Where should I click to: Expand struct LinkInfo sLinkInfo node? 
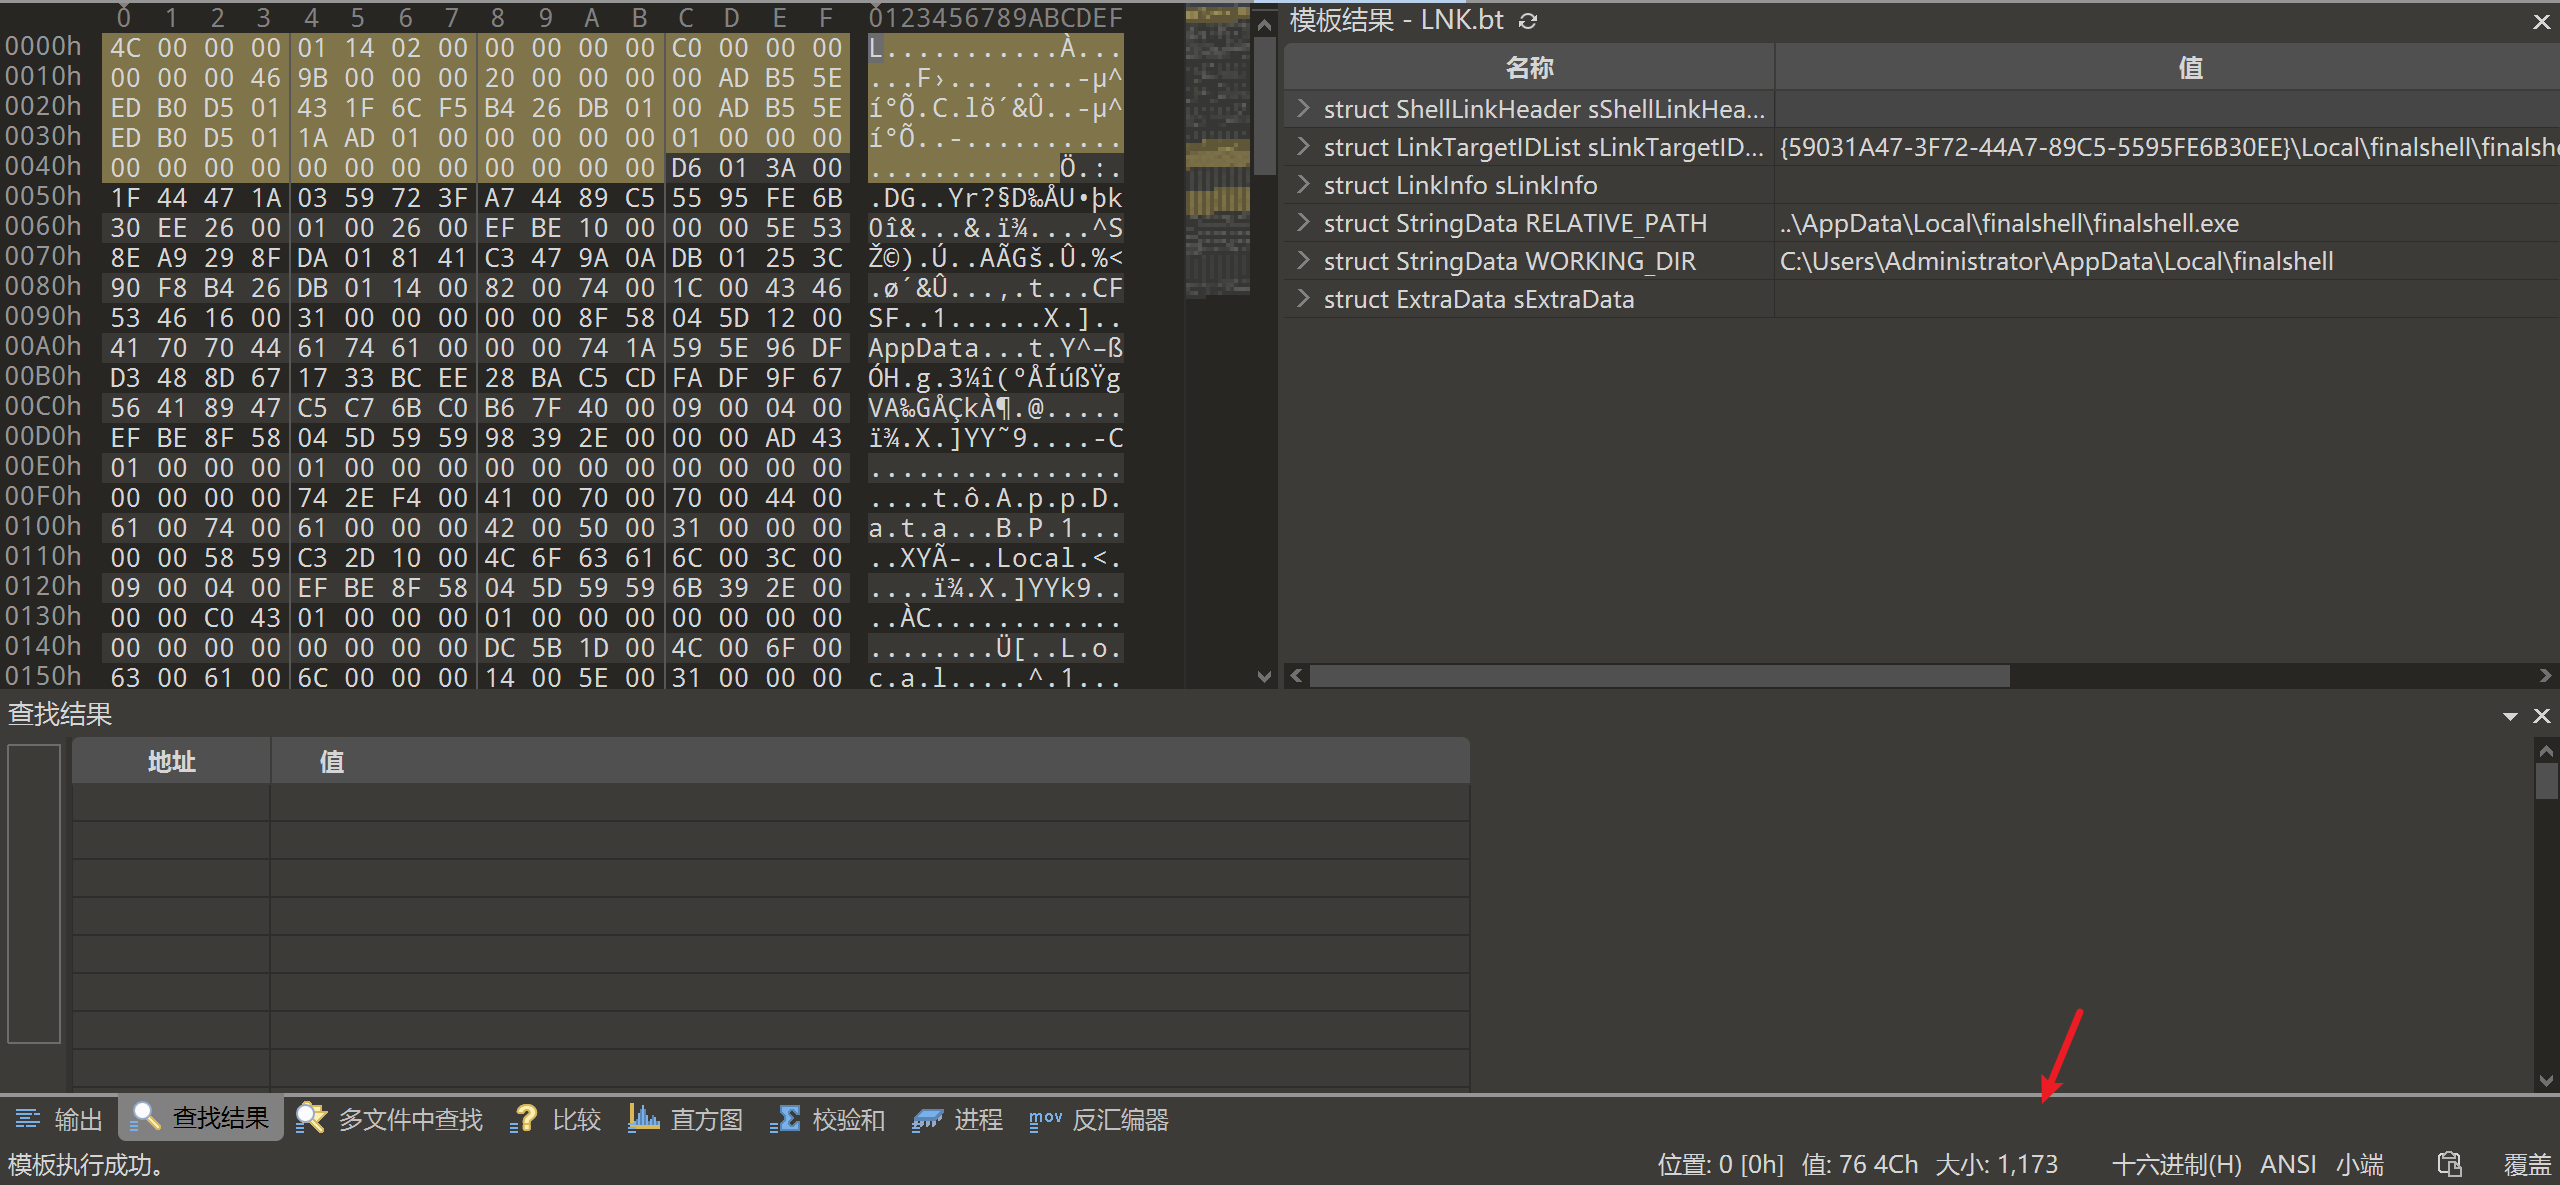tap(1303, 184)
